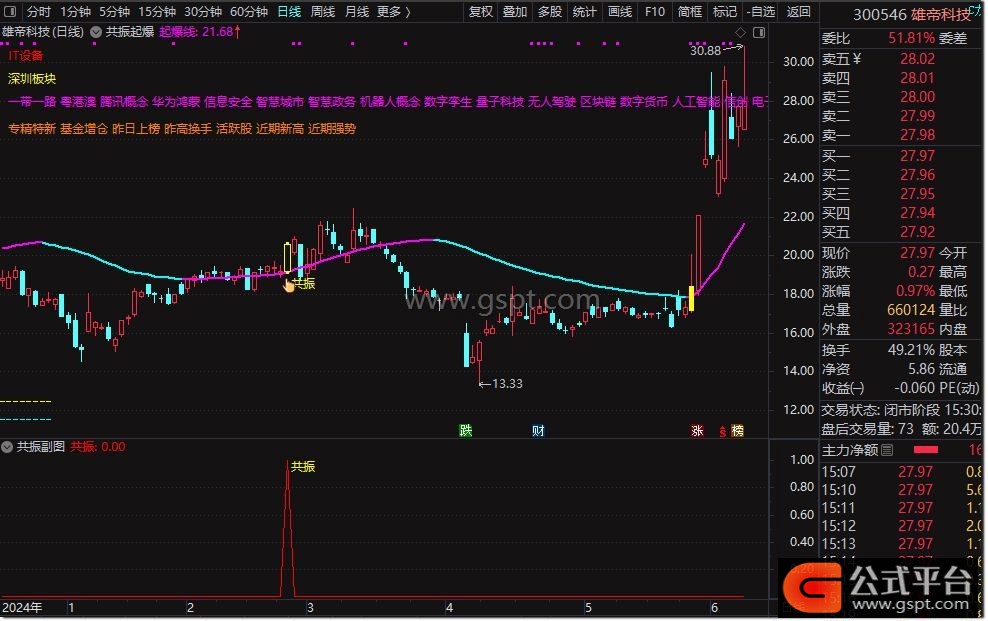This screenshot has height=621, width=988.
Task: Click the 统计 statistics button
Action: pos(584,11)
